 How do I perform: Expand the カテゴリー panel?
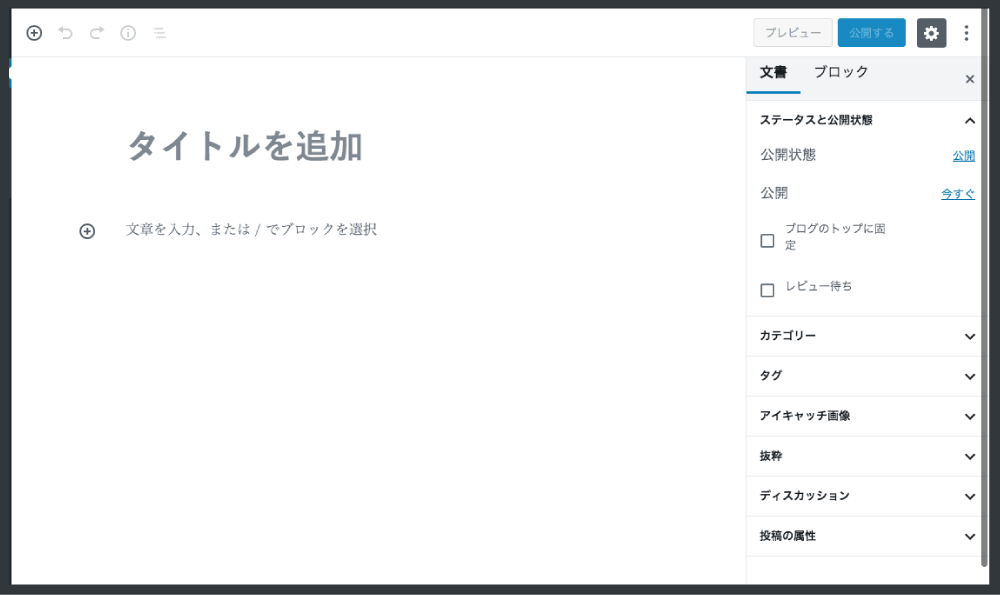click(969, 336)
